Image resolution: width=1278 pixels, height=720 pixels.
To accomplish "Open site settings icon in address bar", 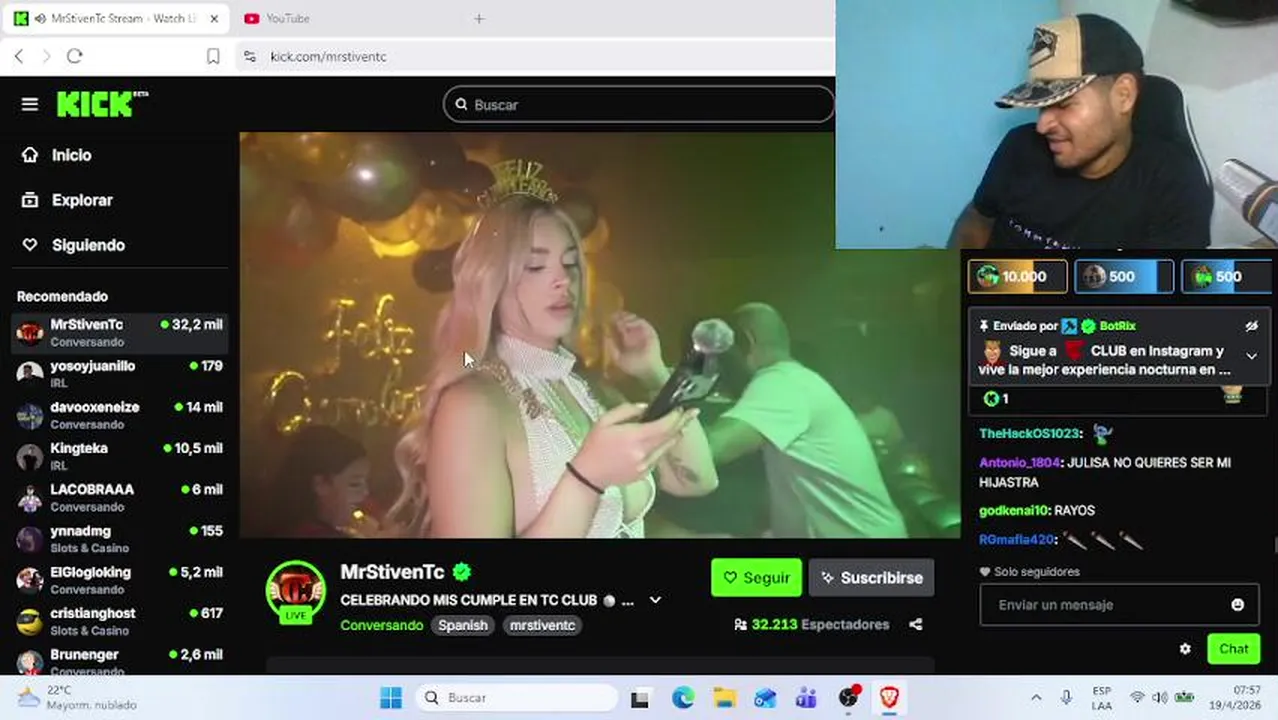I will (x=249, y=57).
